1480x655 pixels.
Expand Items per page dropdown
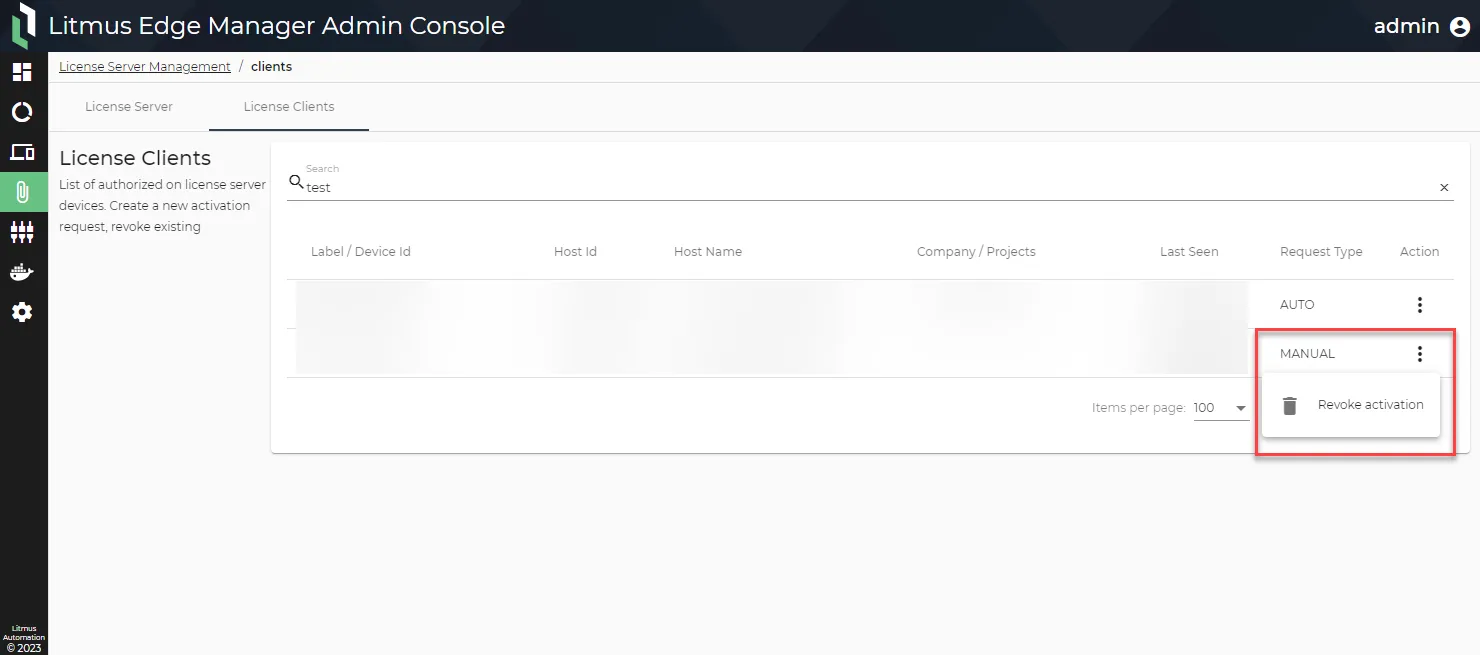coord(1220,408)
